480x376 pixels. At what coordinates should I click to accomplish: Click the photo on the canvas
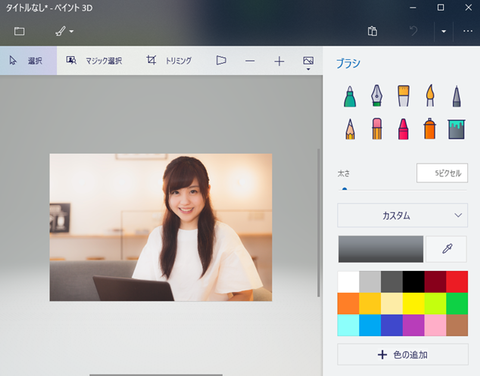tap(161, 227)
